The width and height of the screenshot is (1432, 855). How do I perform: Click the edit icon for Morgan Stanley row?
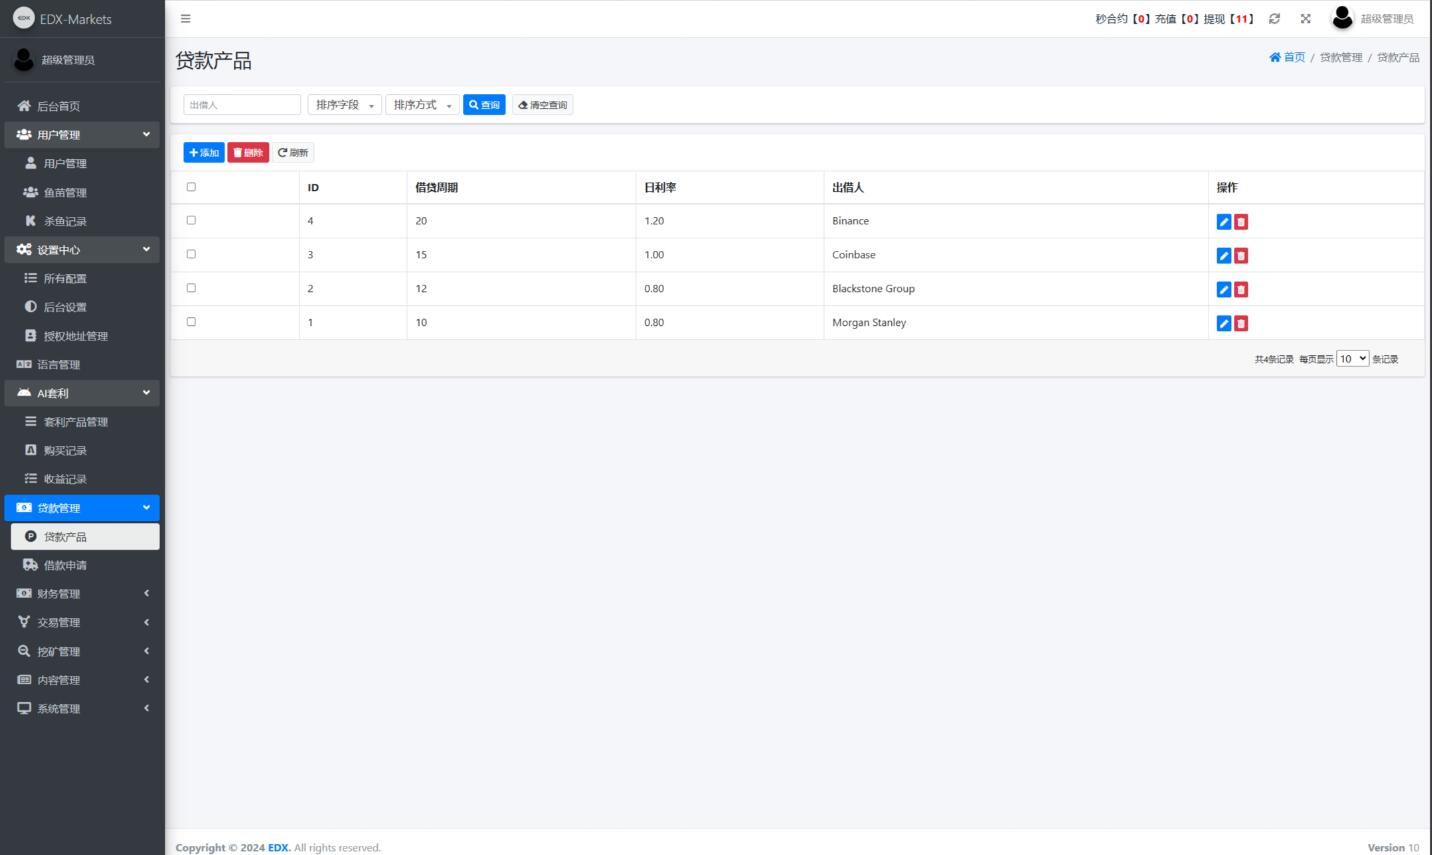coord(1223,323)
